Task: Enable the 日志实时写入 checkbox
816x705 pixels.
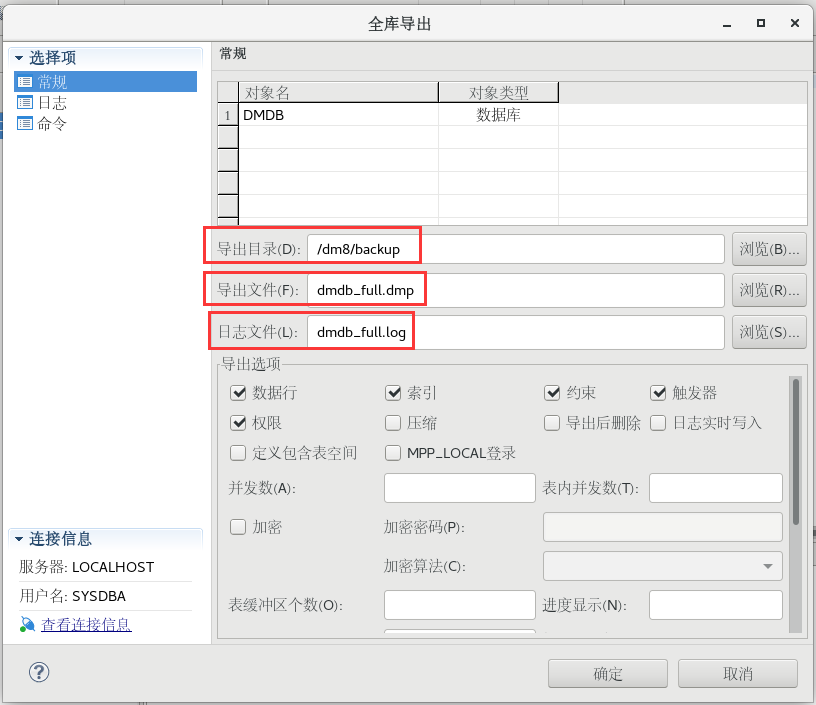Action: point(658,422)
